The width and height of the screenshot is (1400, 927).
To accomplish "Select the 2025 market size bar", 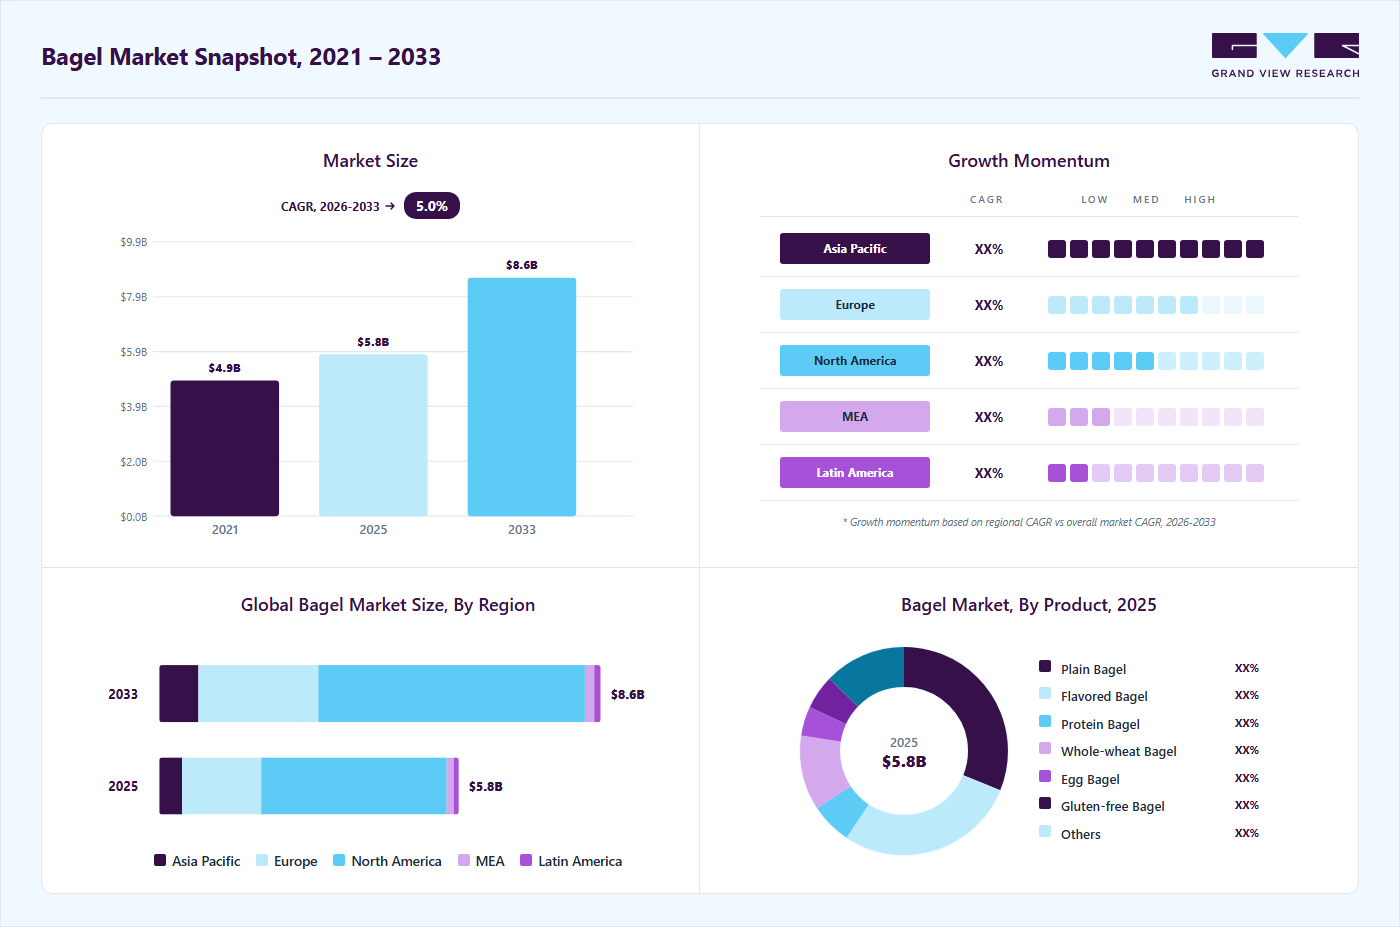I will pos(373,435).
